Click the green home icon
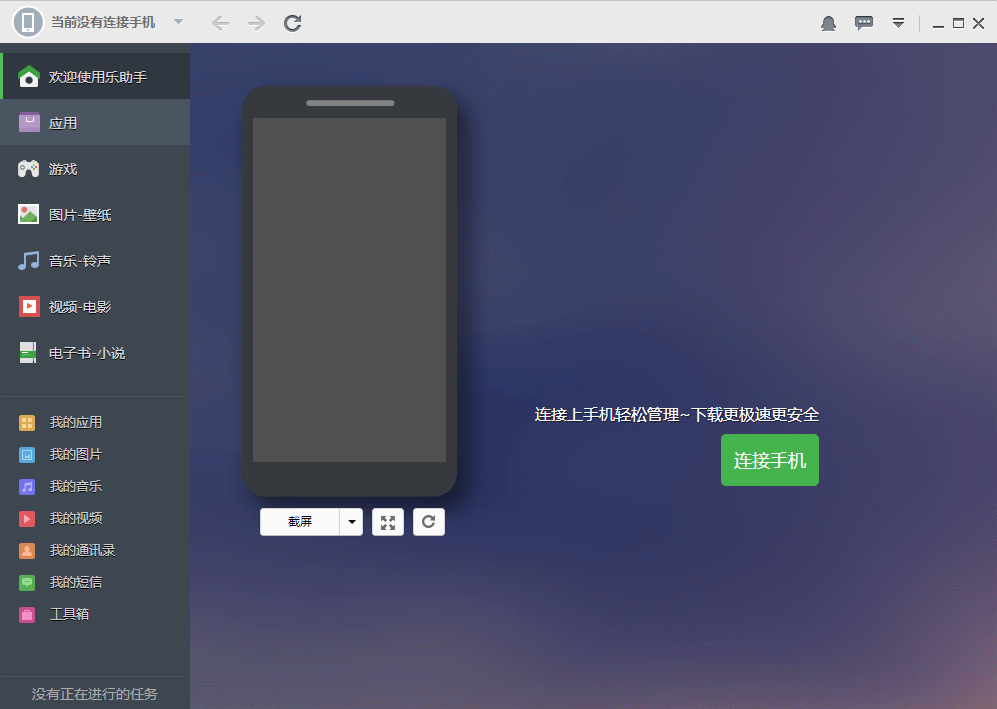 pyautogui.click(x=29, y=76)
